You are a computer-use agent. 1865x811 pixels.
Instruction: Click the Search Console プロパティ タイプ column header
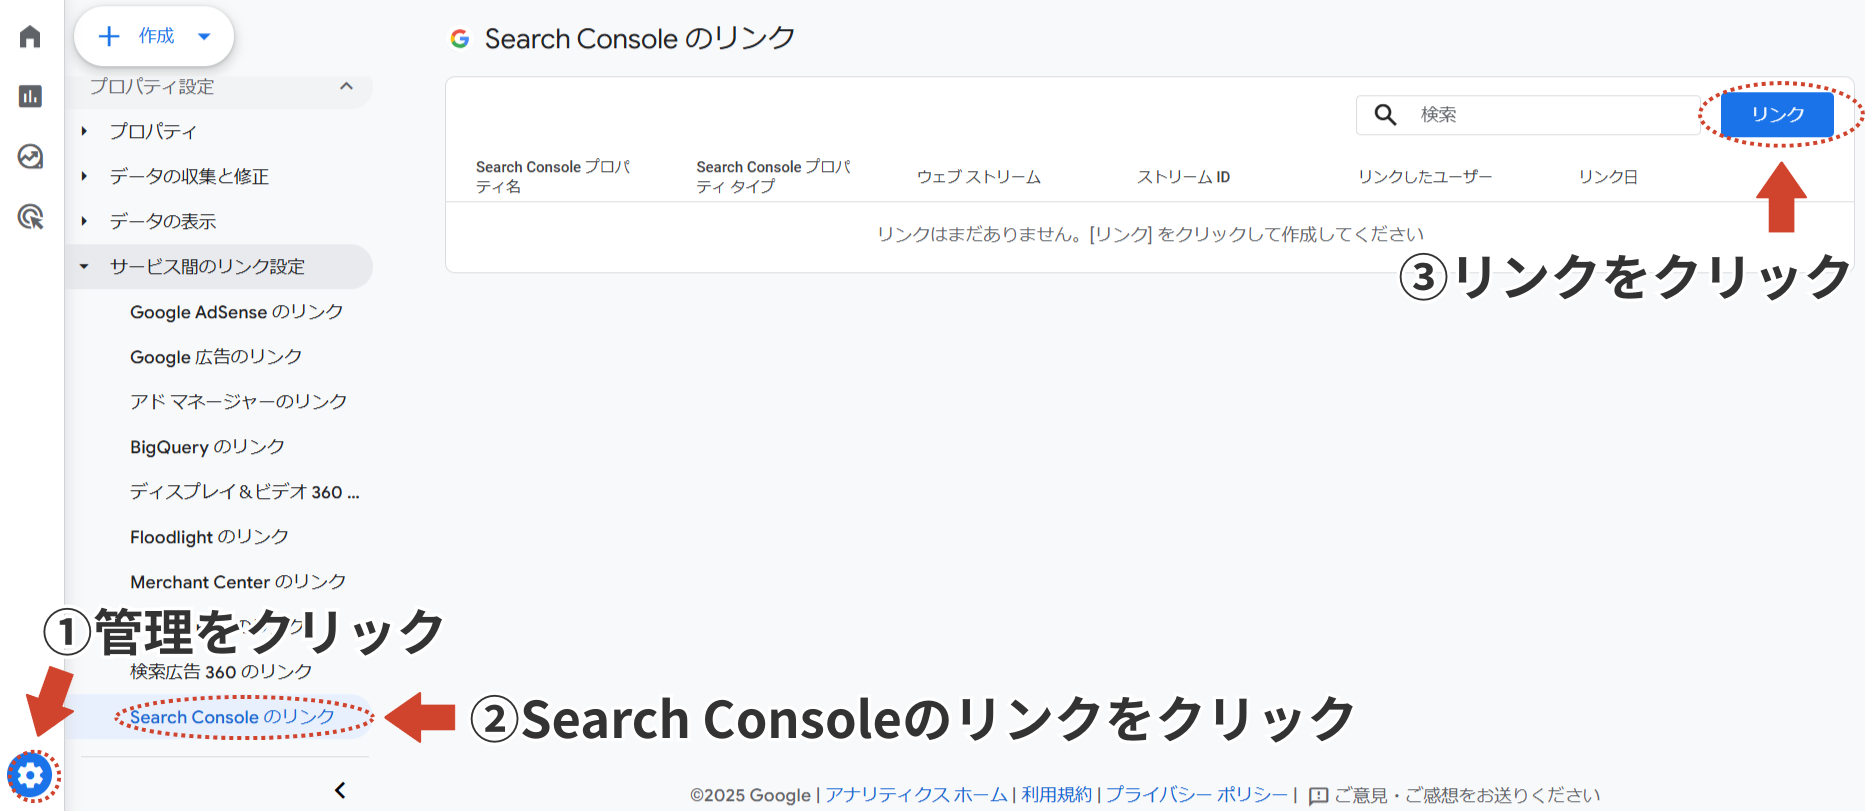(x=773, y=176)
